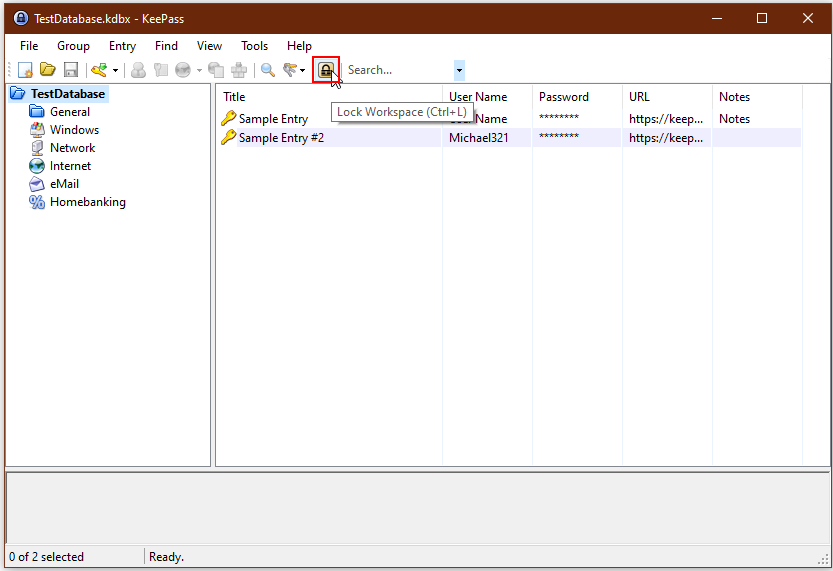Click the Copy User Name toolbar icon
This screenshot has height=571, width=833.
click(139, 70)
